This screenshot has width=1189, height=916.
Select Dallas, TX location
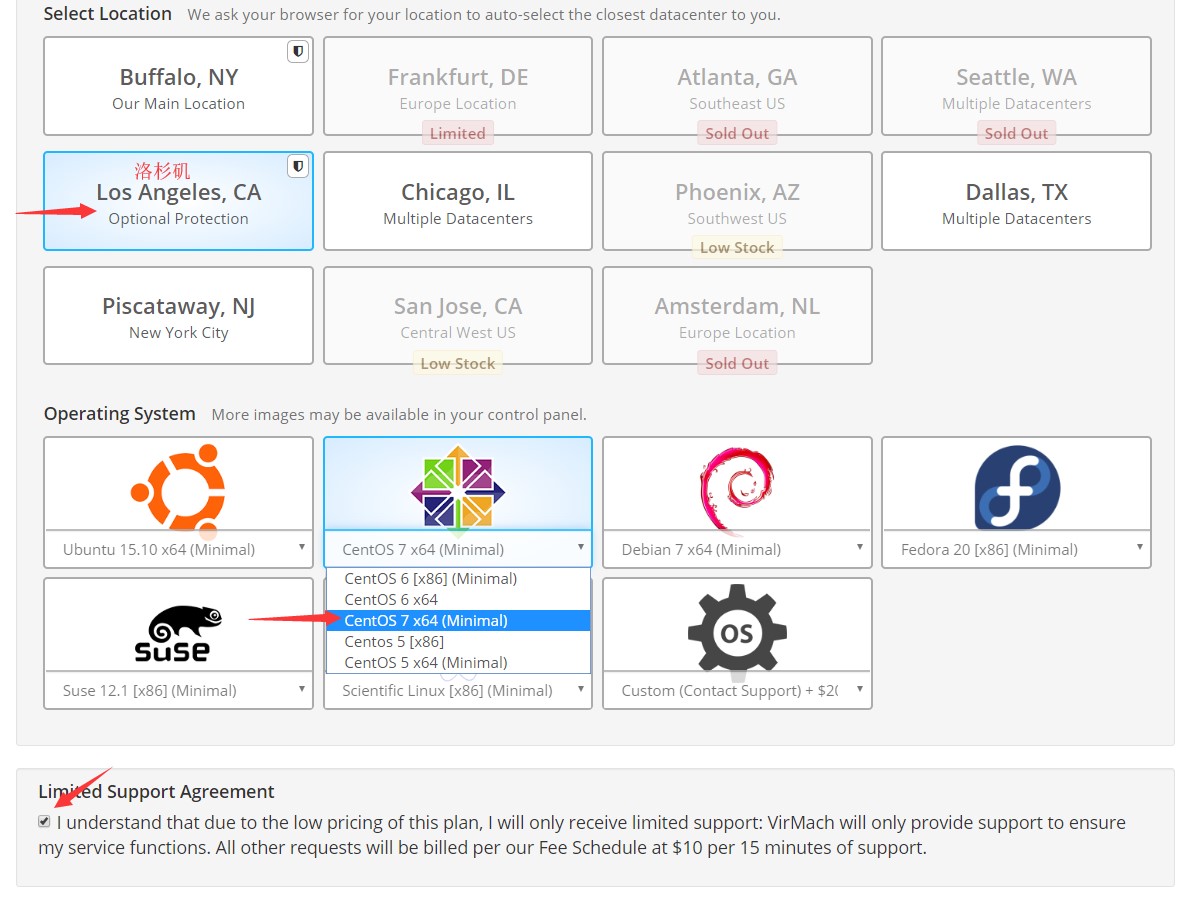click(1016, 201)
